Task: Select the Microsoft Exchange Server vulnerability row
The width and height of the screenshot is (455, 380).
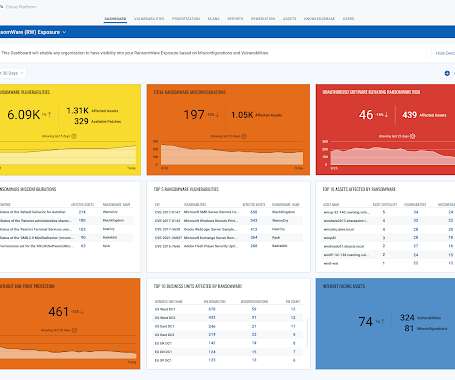Action: pos(228,238)
